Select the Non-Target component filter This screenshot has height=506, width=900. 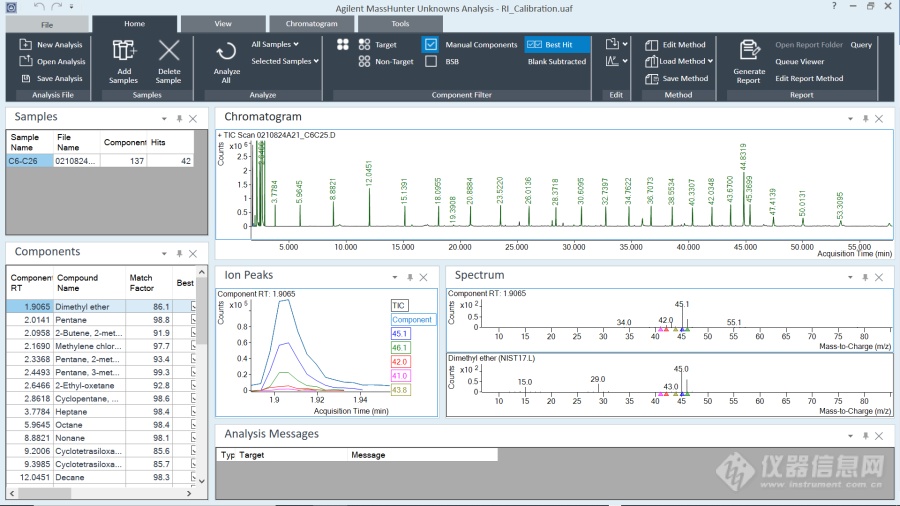386,61
